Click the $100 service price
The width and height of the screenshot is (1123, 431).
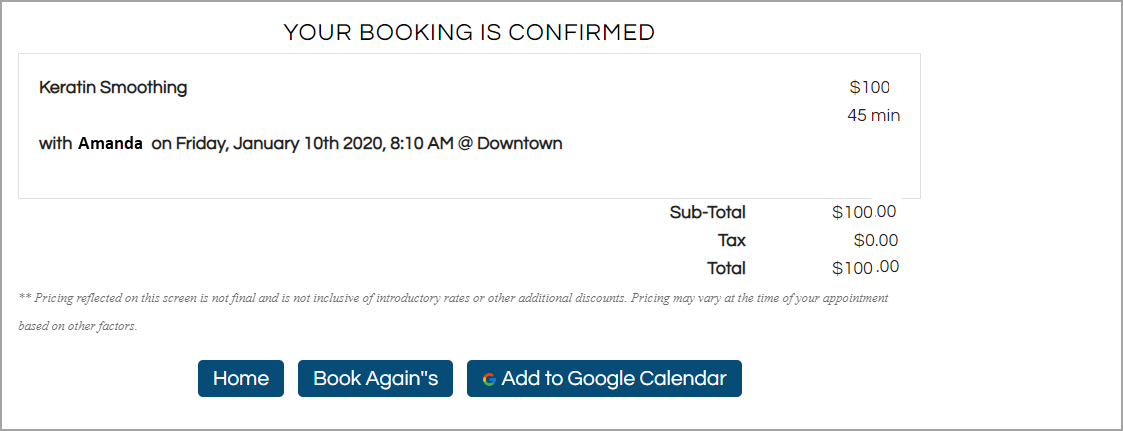click(869, 87)
